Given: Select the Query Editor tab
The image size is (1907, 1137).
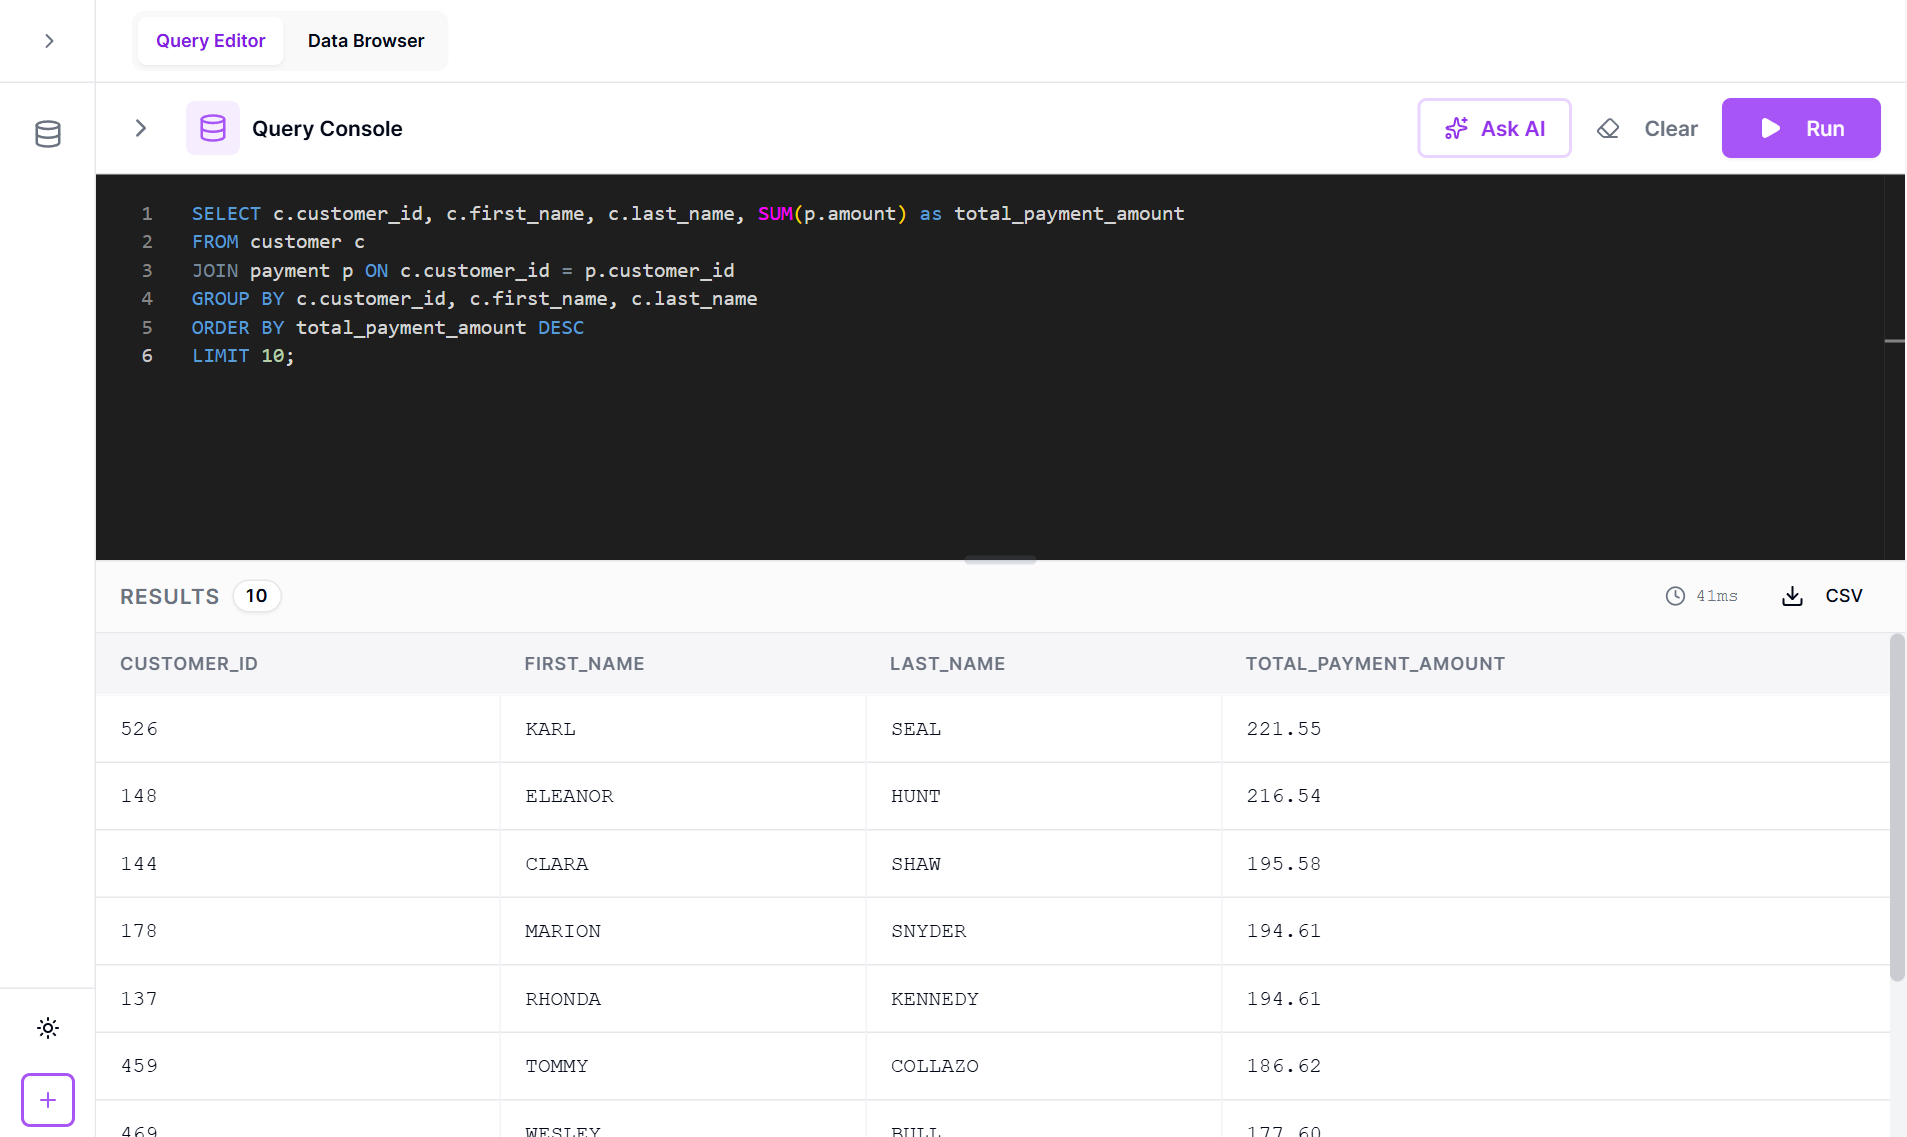Looking at the screenshot, I should (x=210, y=40).
